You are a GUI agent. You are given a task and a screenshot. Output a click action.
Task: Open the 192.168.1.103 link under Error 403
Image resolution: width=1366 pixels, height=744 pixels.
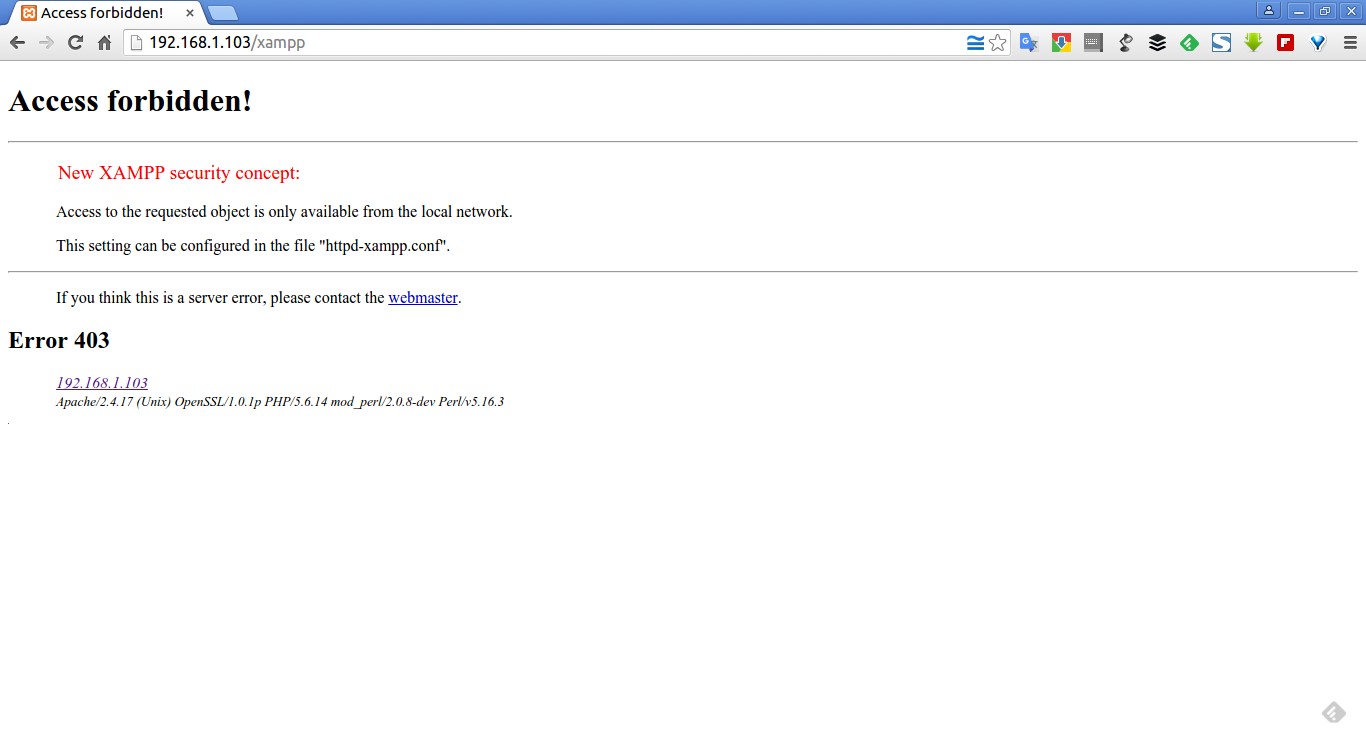click(x=102, y=383)
